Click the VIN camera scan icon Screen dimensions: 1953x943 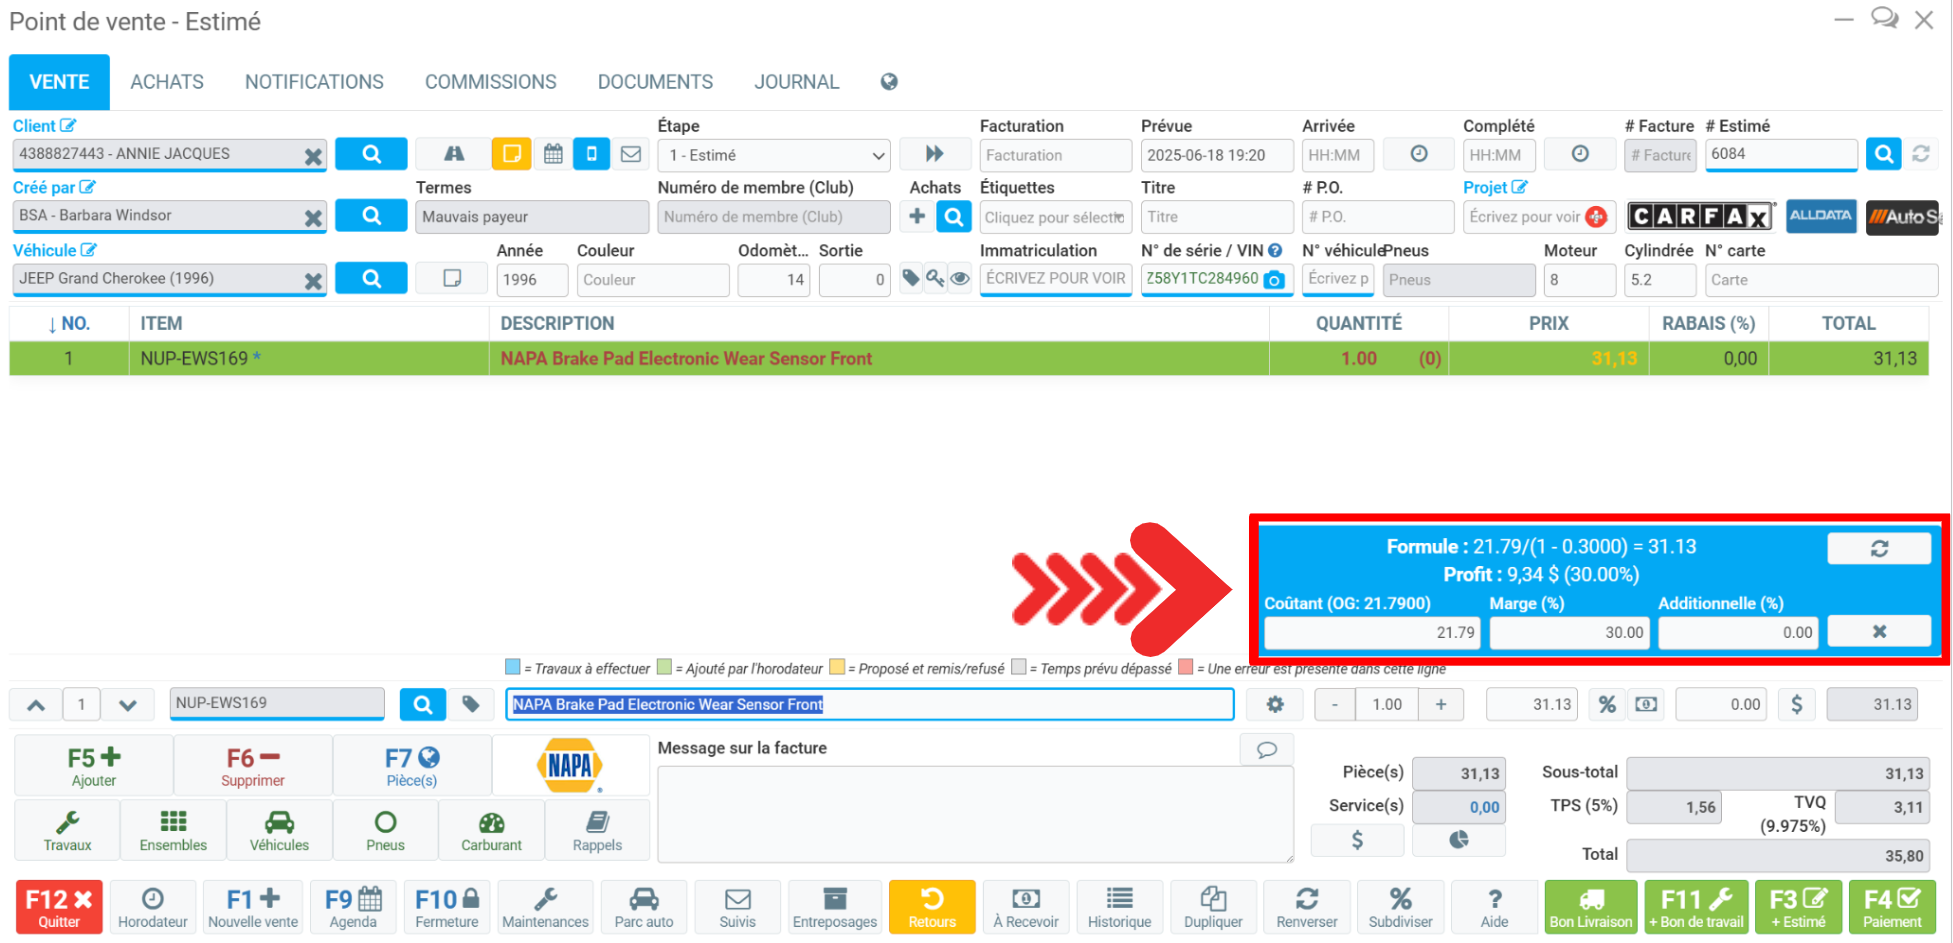click(x=1274, y=280)
